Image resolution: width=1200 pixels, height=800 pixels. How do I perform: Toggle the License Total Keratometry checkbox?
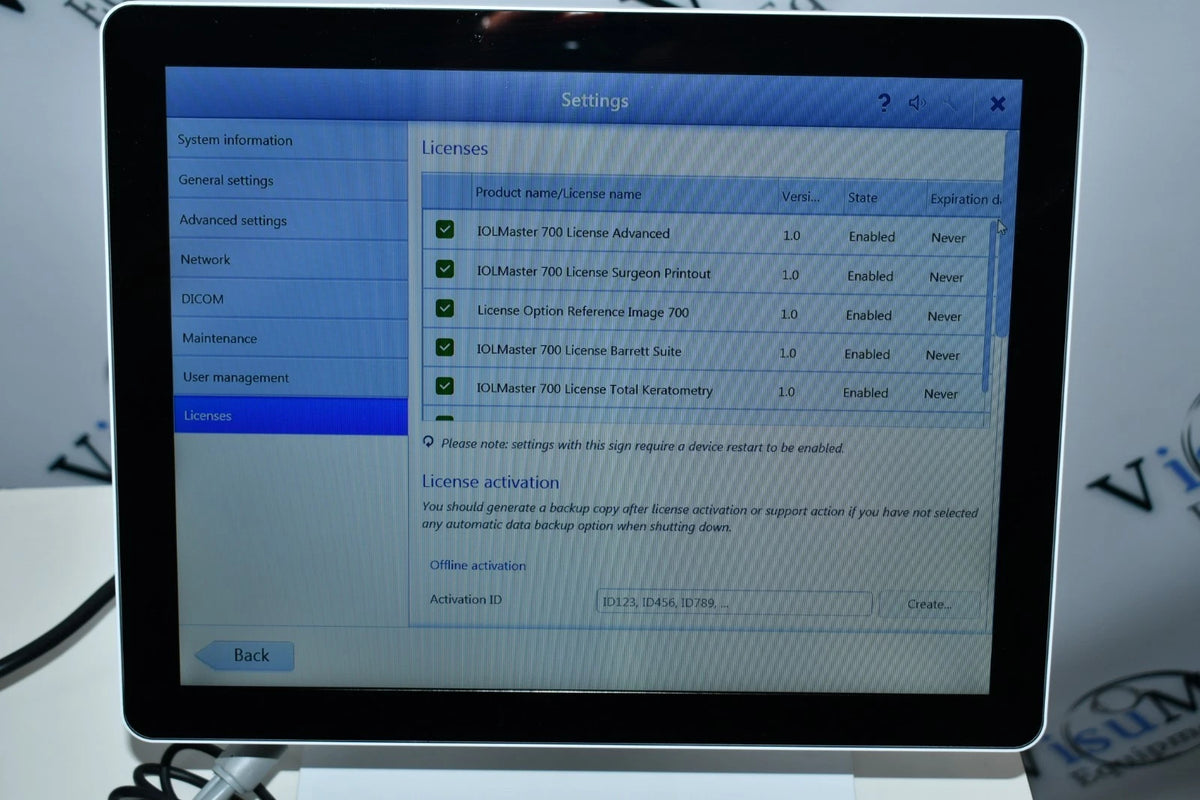coord(445,386)
